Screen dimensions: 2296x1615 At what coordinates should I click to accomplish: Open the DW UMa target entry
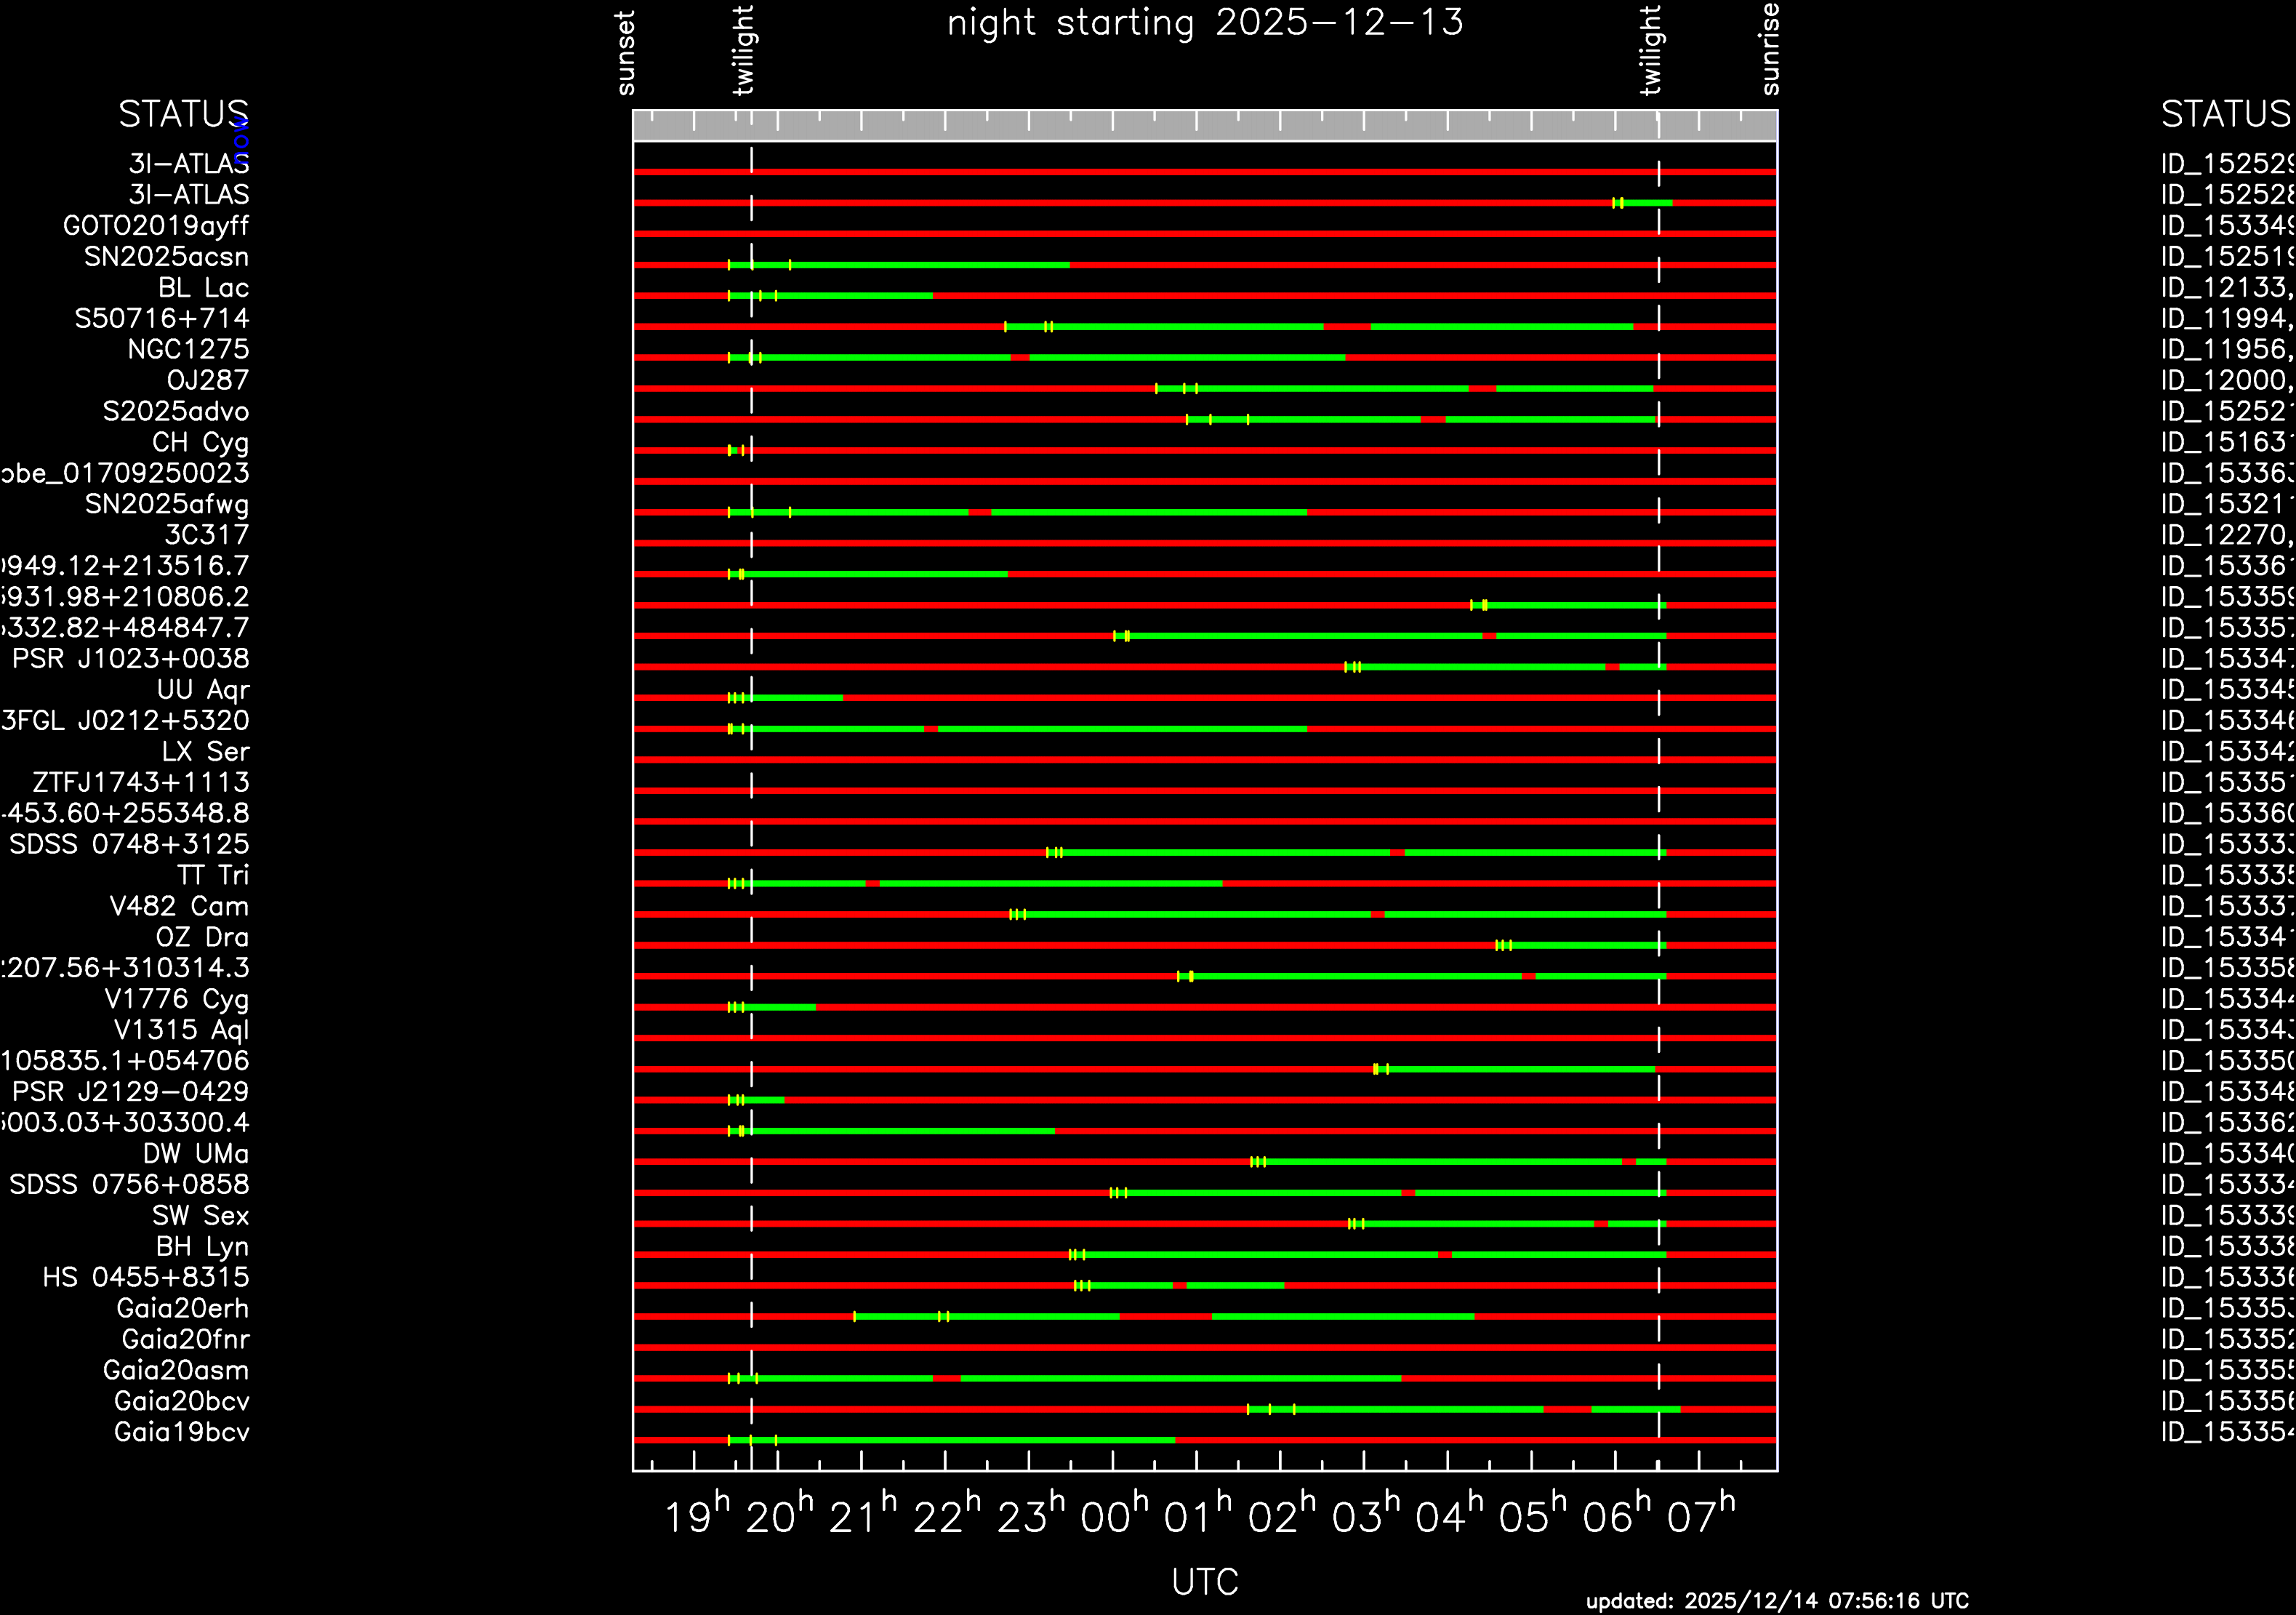195,1153
